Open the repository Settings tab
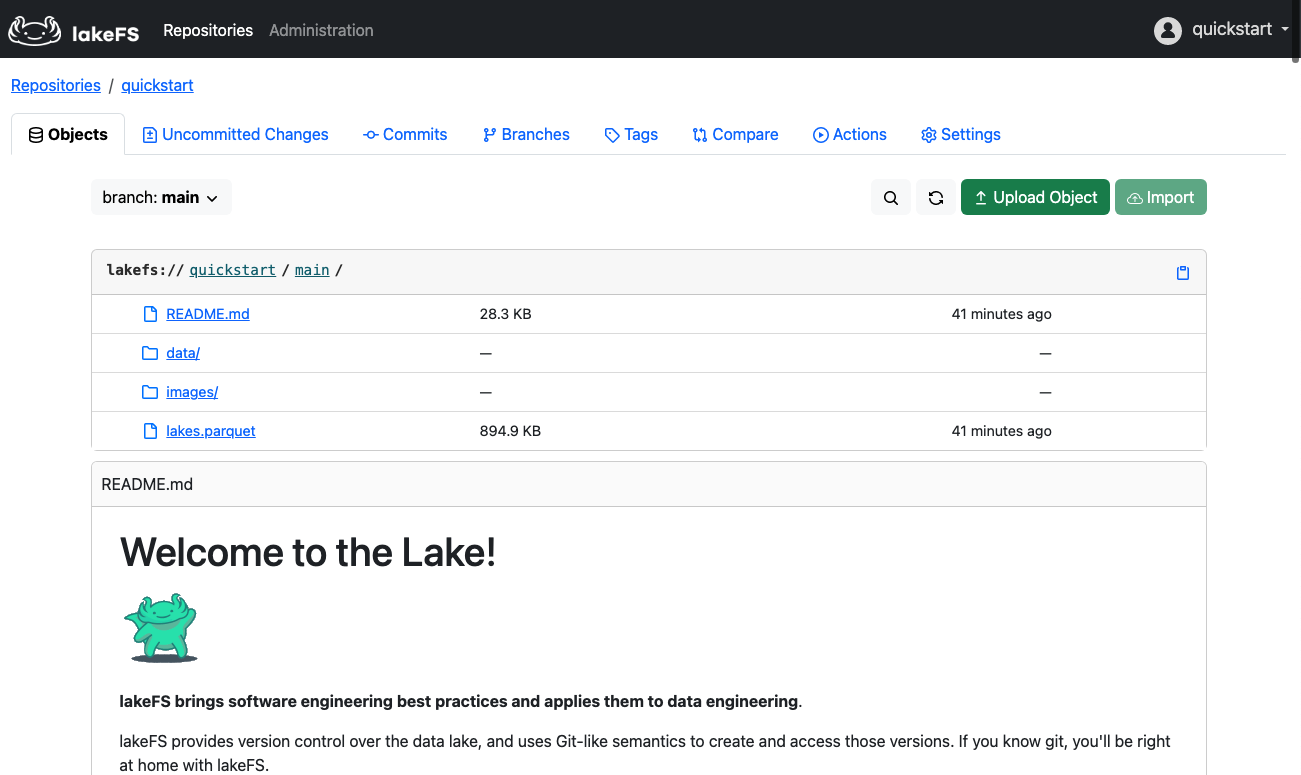 pos(960,134)
